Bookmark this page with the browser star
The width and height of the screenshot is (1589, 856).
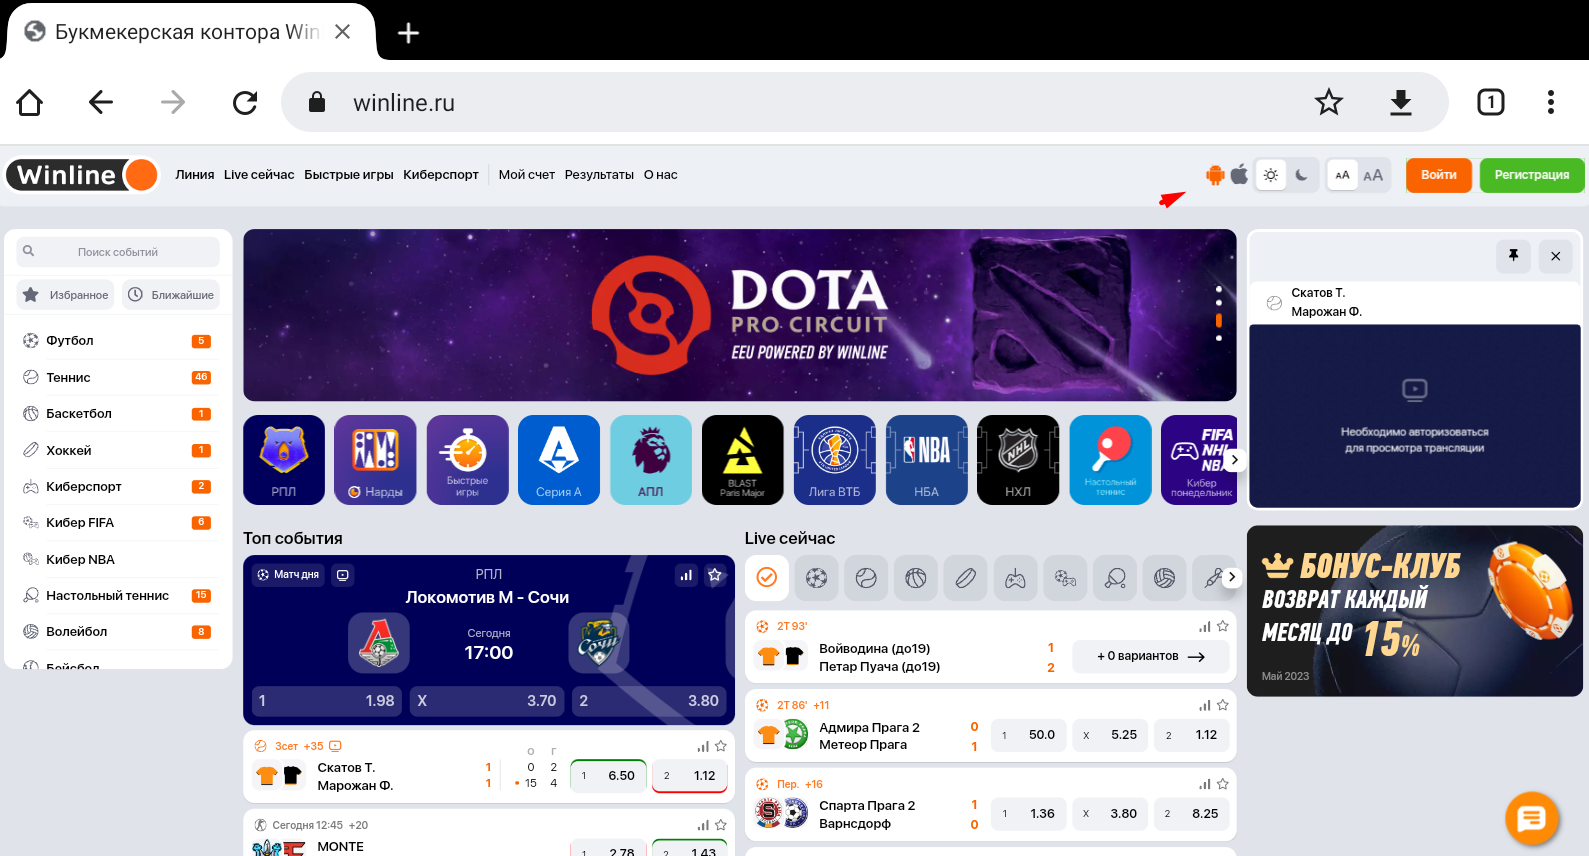coord(1328,102)
